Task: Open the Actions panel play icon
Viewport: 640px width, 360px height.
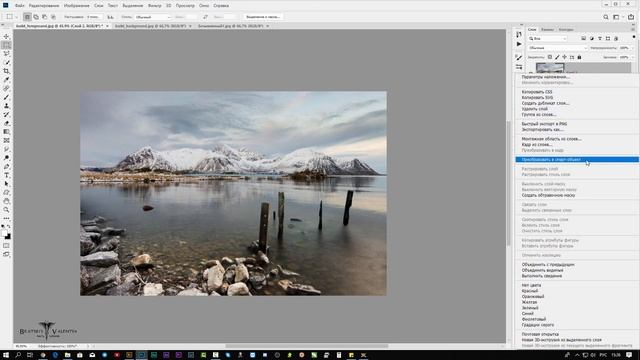Action: [519, 44]
